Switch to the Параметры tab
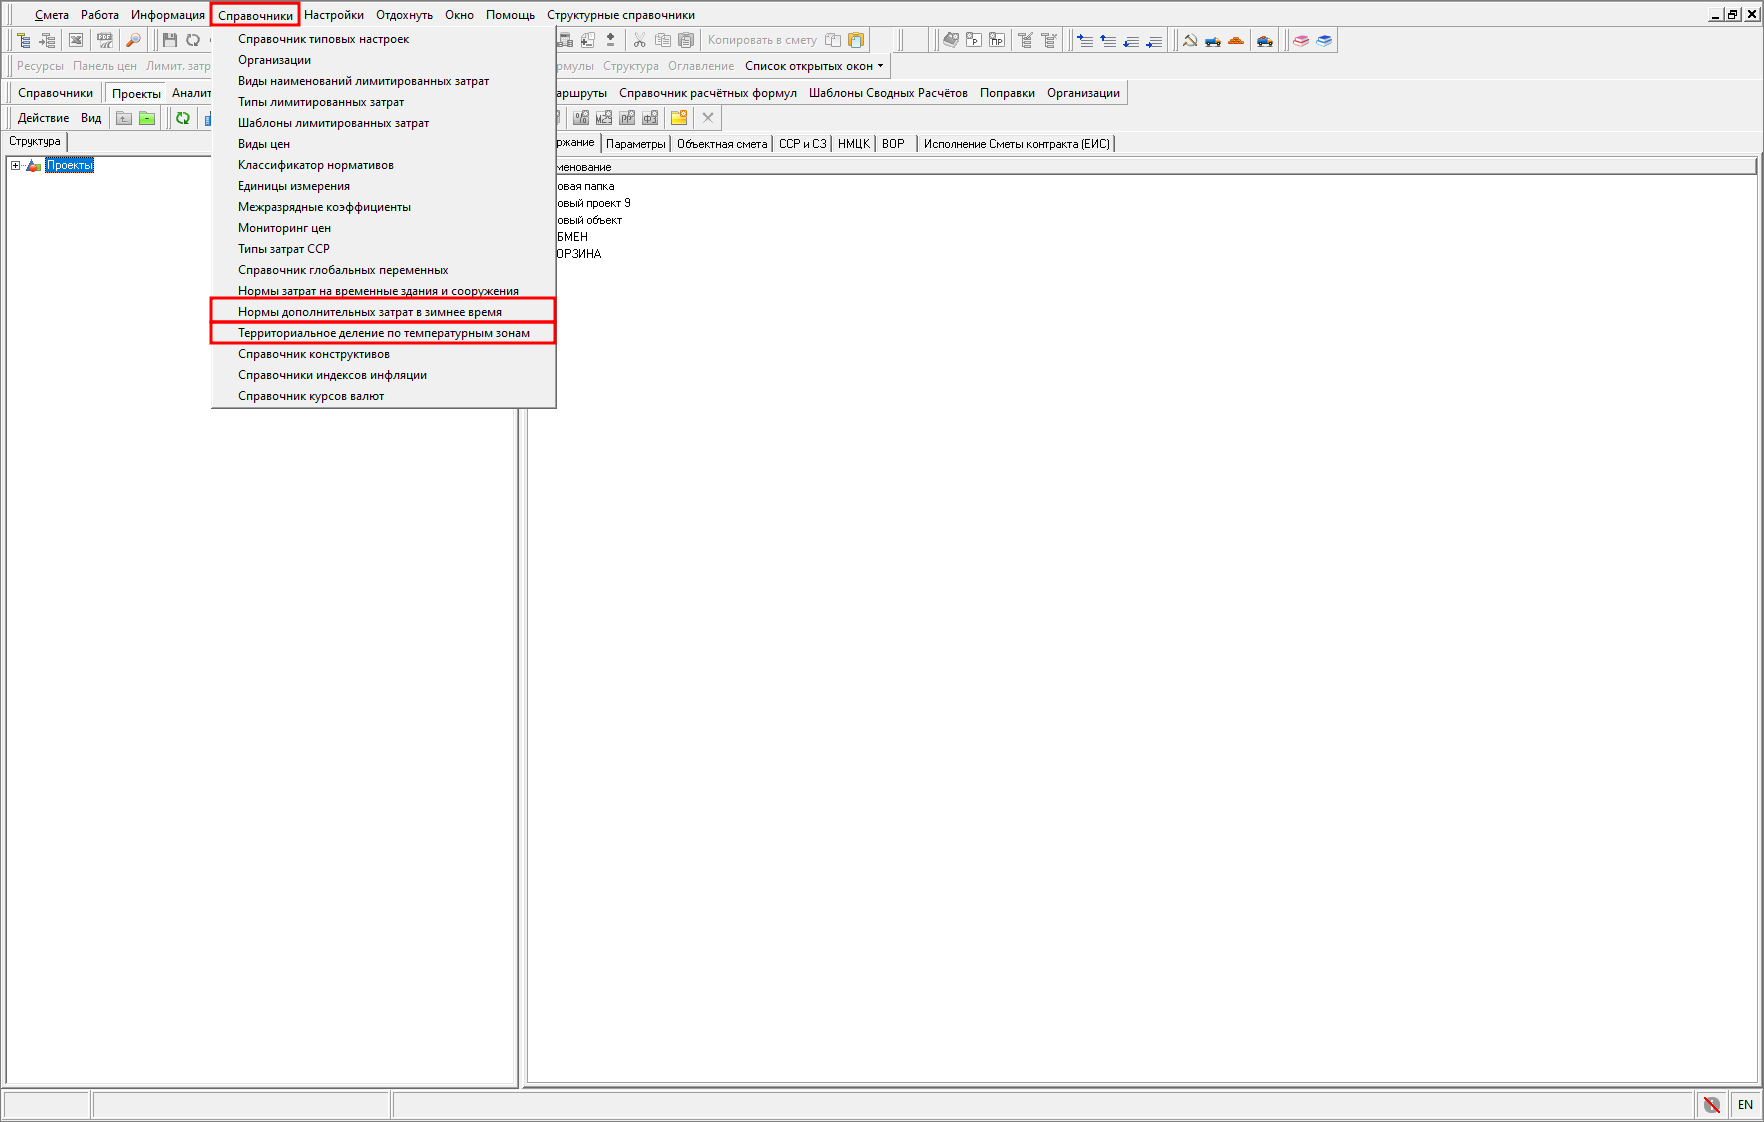The height and width of the screenshot is (1122, 1764). pyautogui.click(x=635, y=144)
